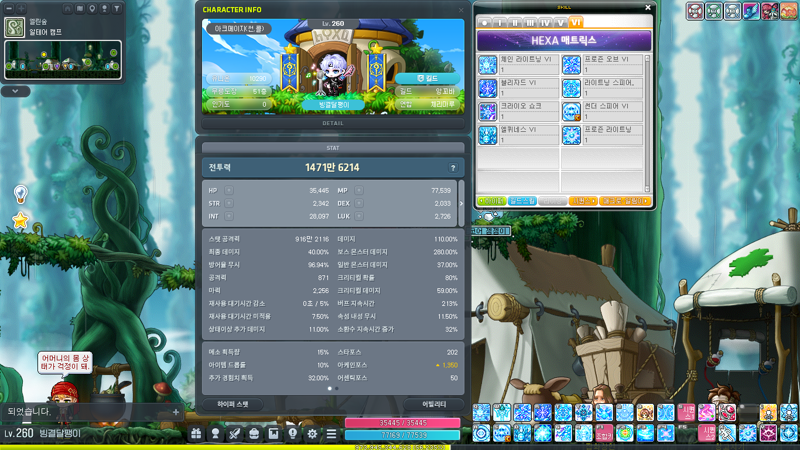Click the yellow star event icon
800x450 pixels.
20,220
